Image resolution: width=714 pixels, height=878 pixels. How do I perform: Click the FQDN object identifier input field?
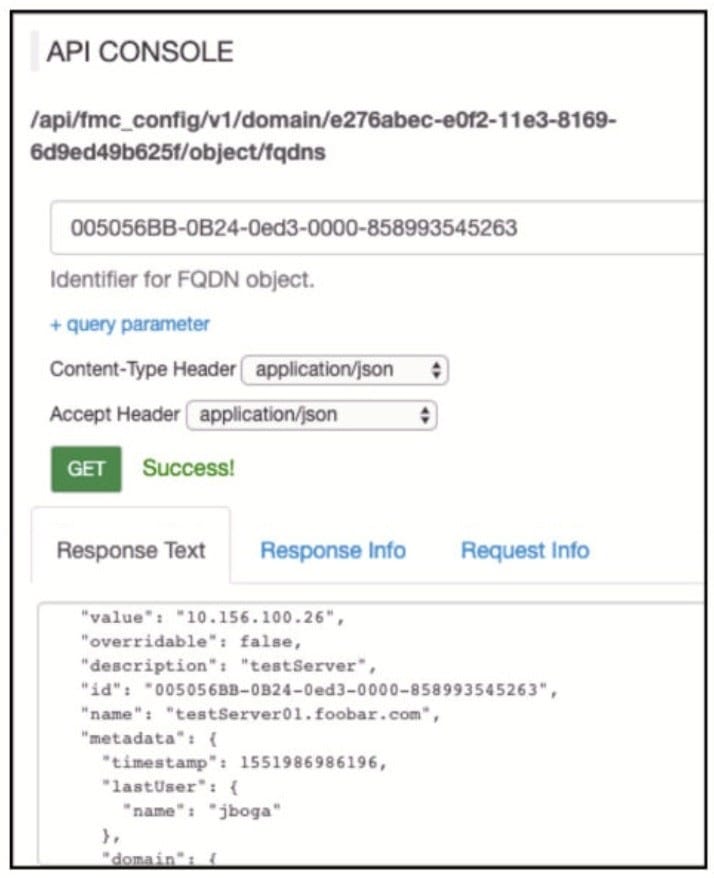[x=380, y=228]
